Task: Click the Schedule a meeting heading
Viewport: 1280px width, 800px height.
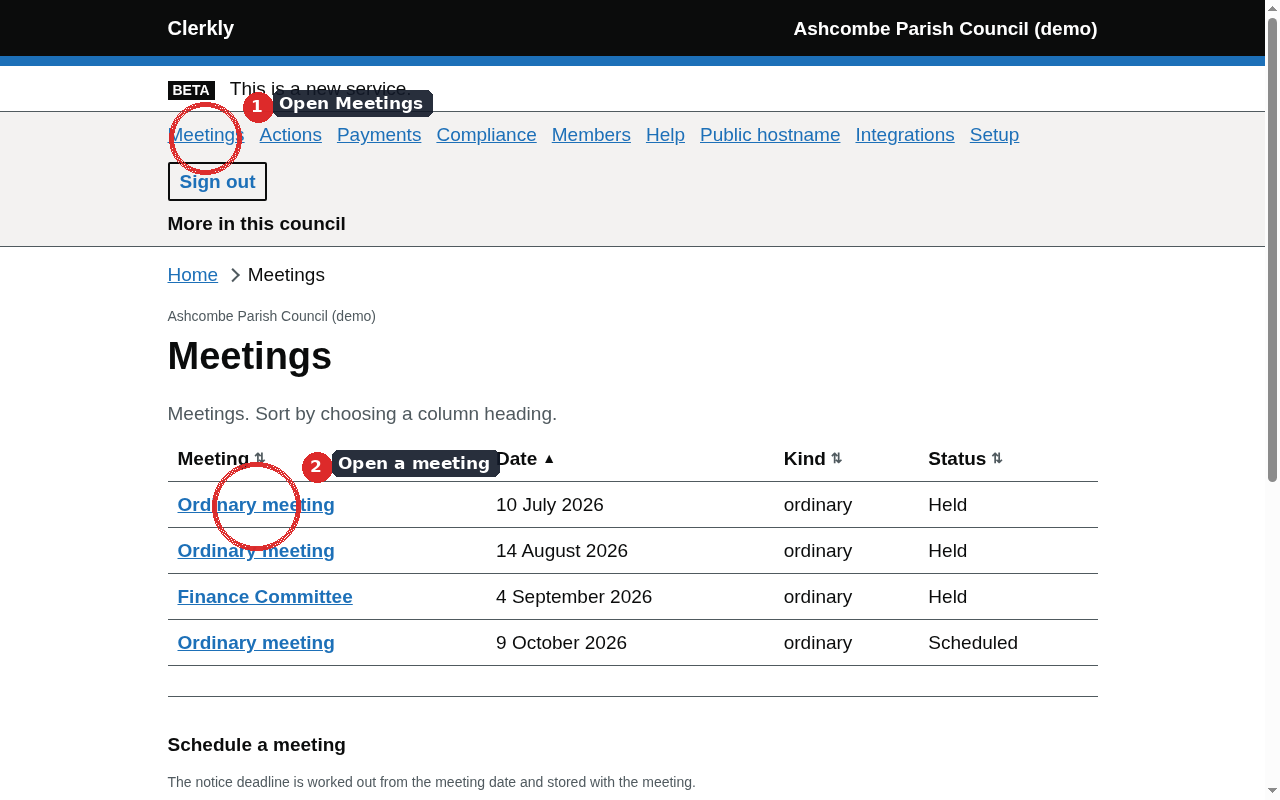Action: (x=257, y=745)
